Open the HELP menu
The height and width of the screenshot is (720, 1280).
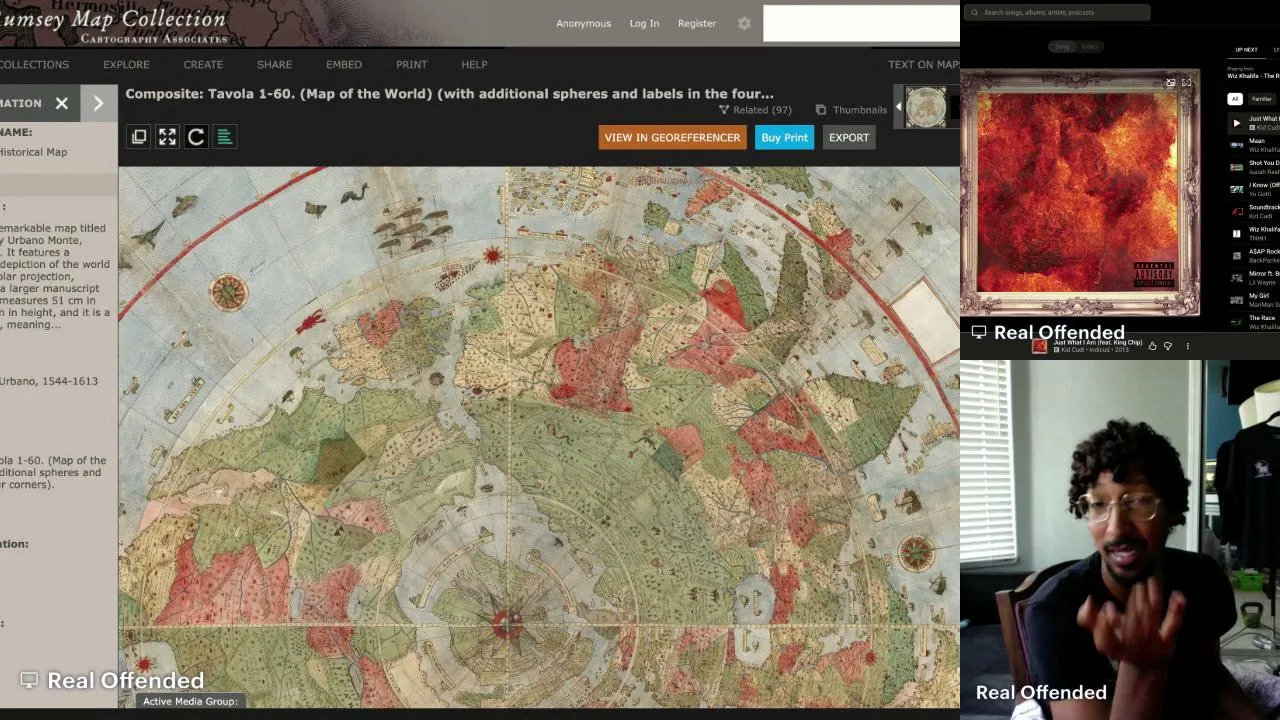[x=474, y=65]
